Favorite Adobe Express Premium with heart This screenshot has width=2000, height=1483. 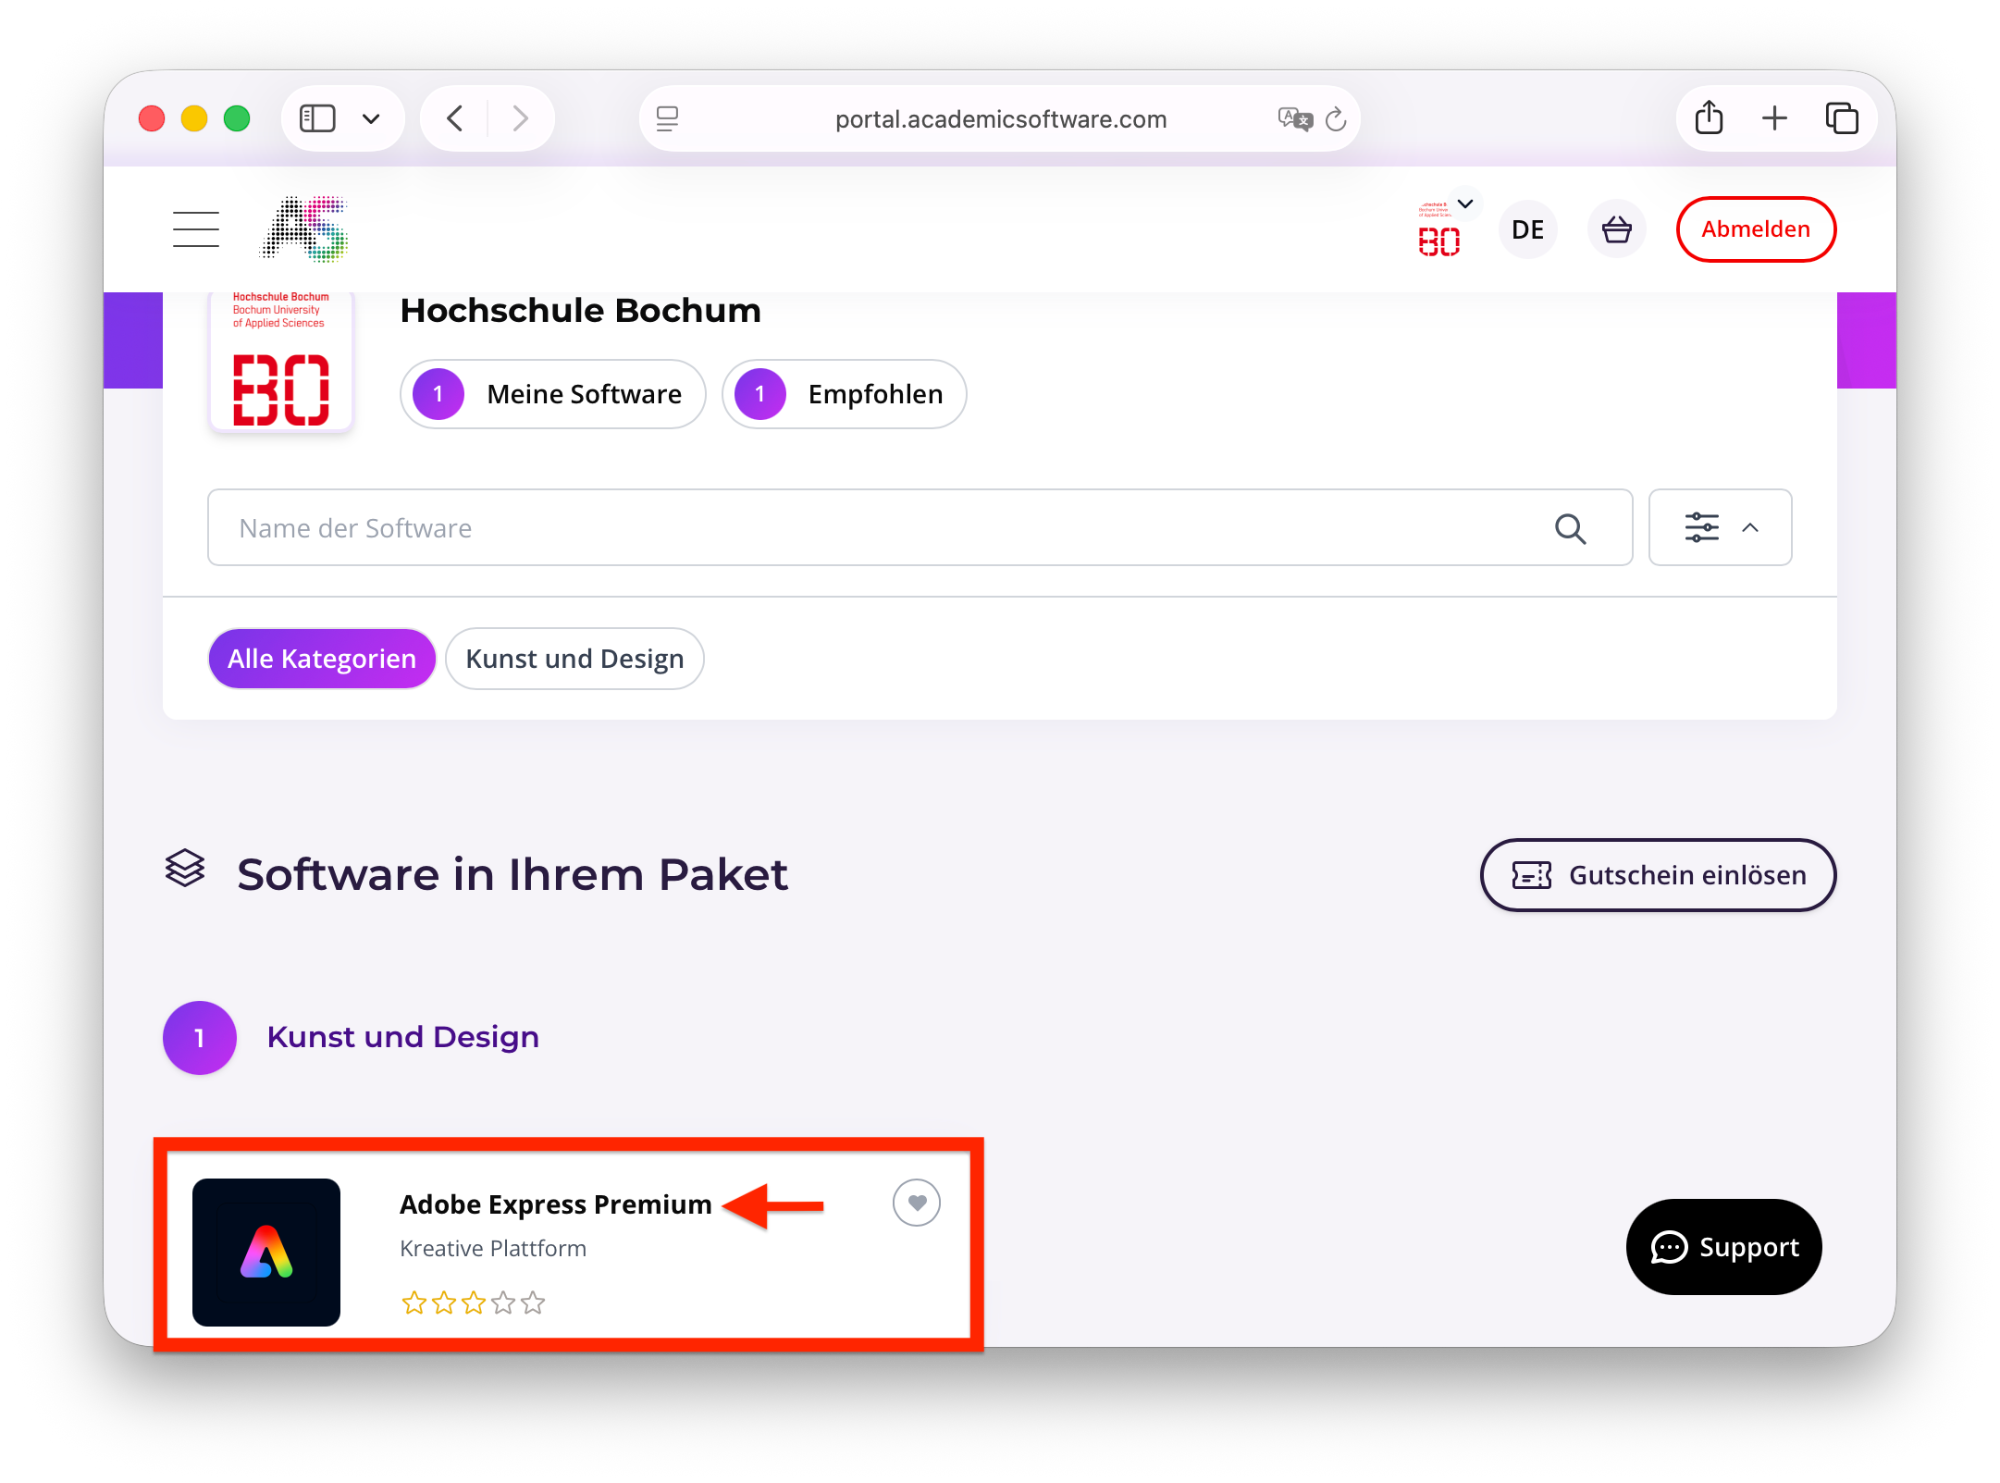click(x=916, y=1202)
